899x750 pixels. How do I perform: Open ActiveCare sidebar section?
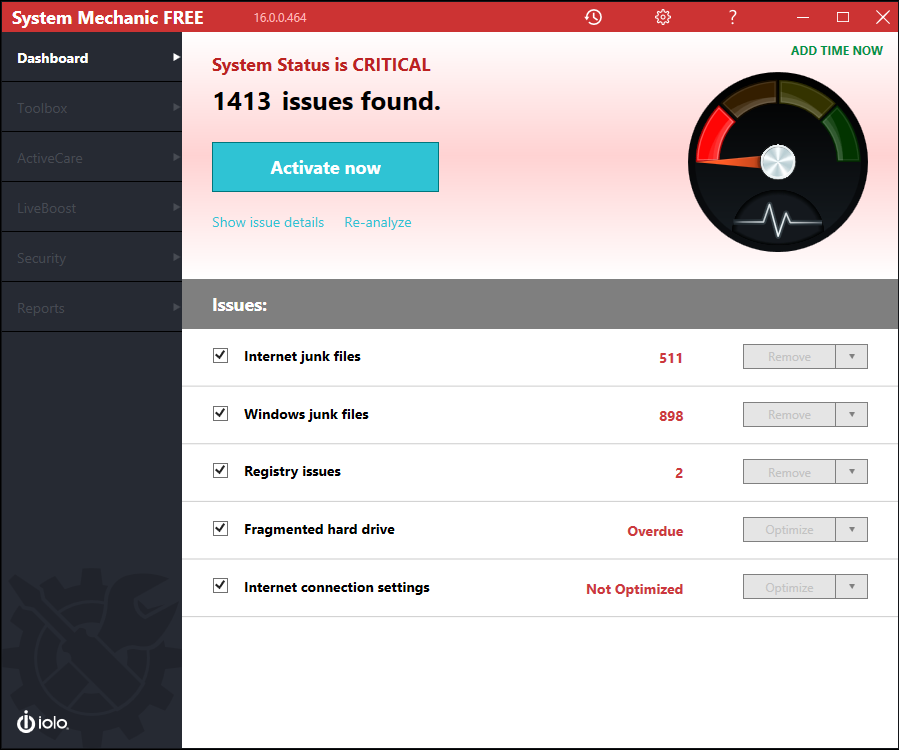coord(92,157)
